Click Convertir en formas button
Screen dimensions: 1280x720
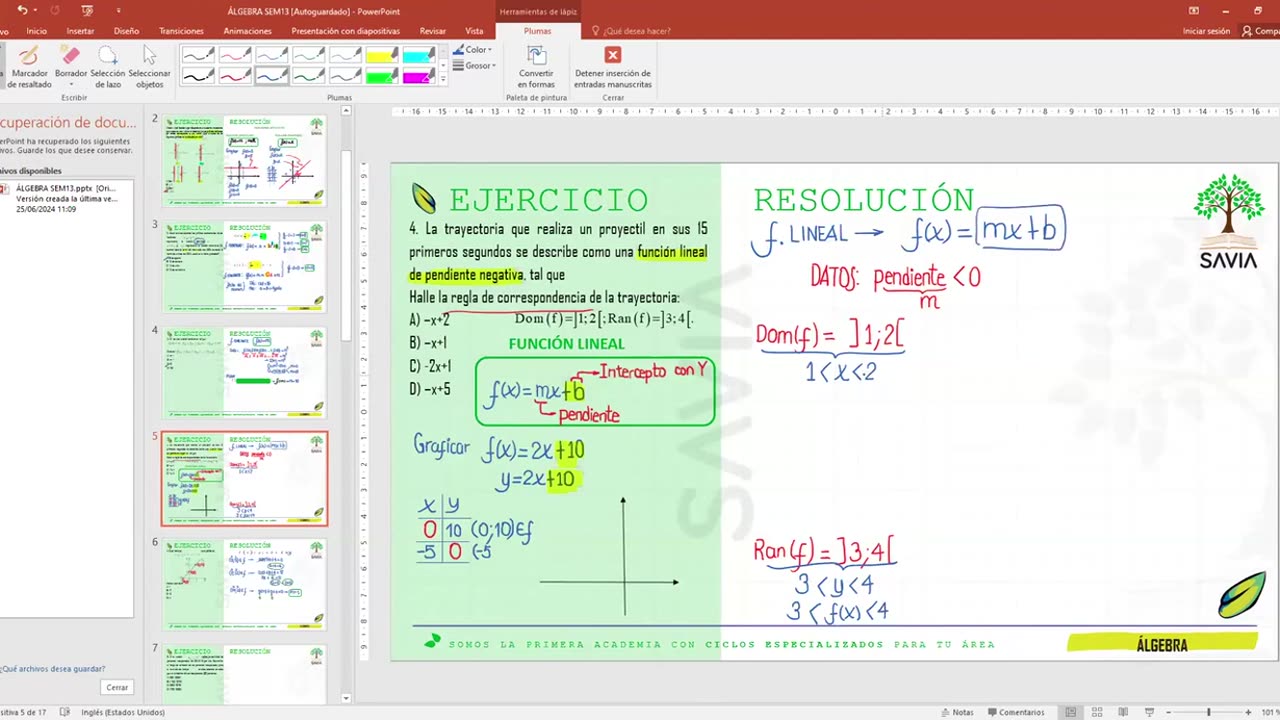[536, 67]
